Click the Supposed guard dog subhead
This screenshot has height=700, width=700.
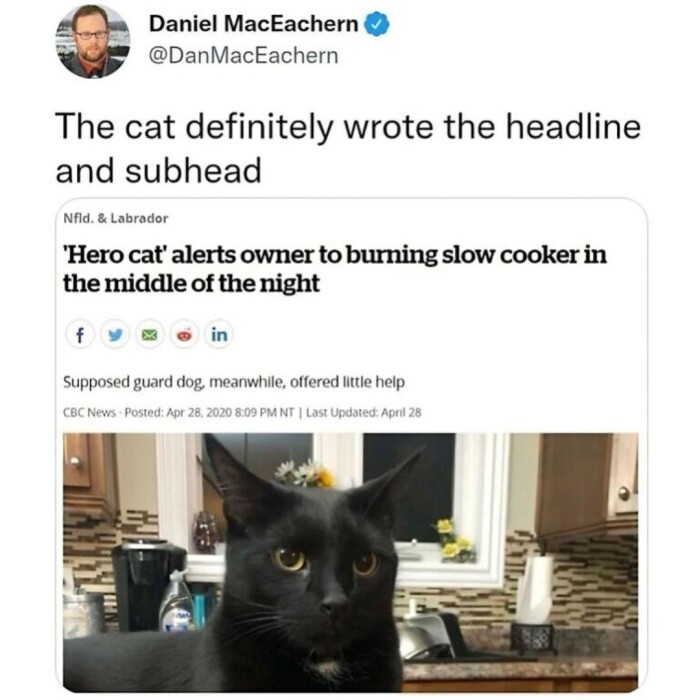pyautogui.click(x=234, y=382)
